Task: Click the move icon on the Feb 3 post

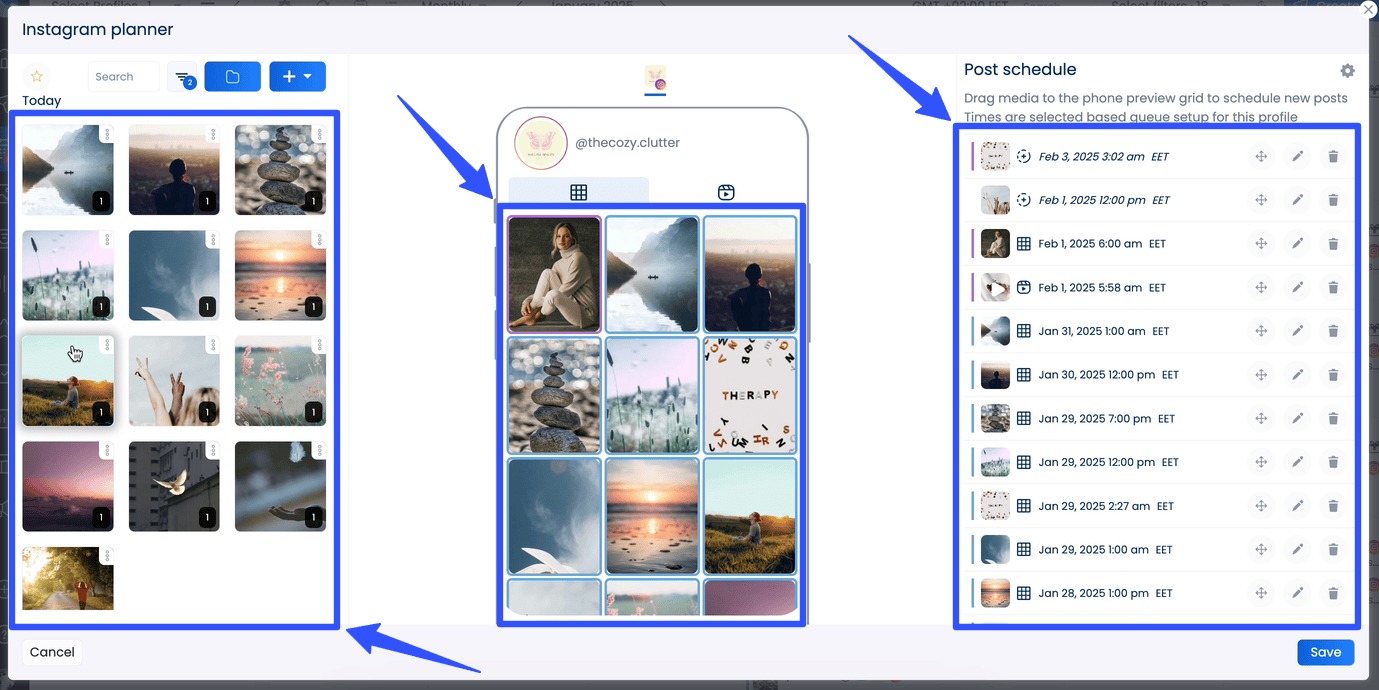Action: [x=1261, y=156]
